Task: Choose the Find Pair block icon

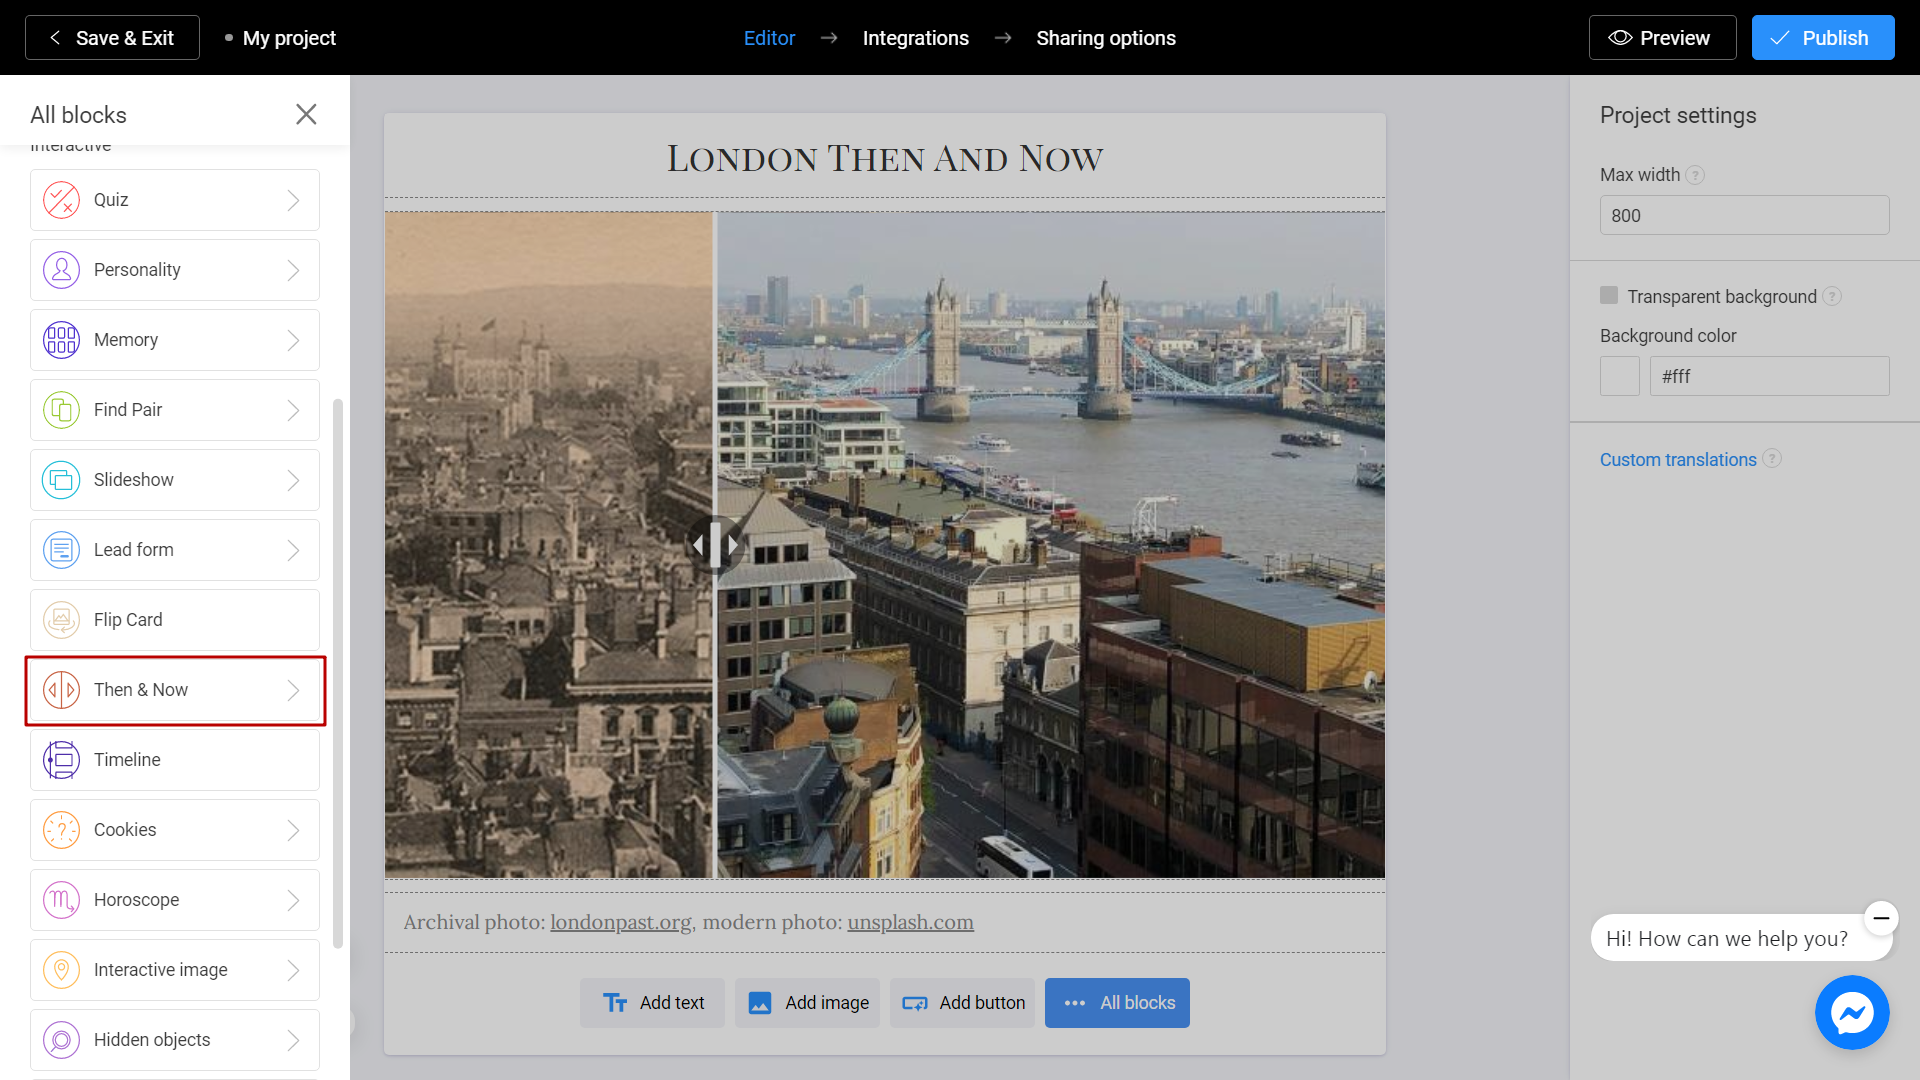Action: pyautogui.click(x=61, y=410)
